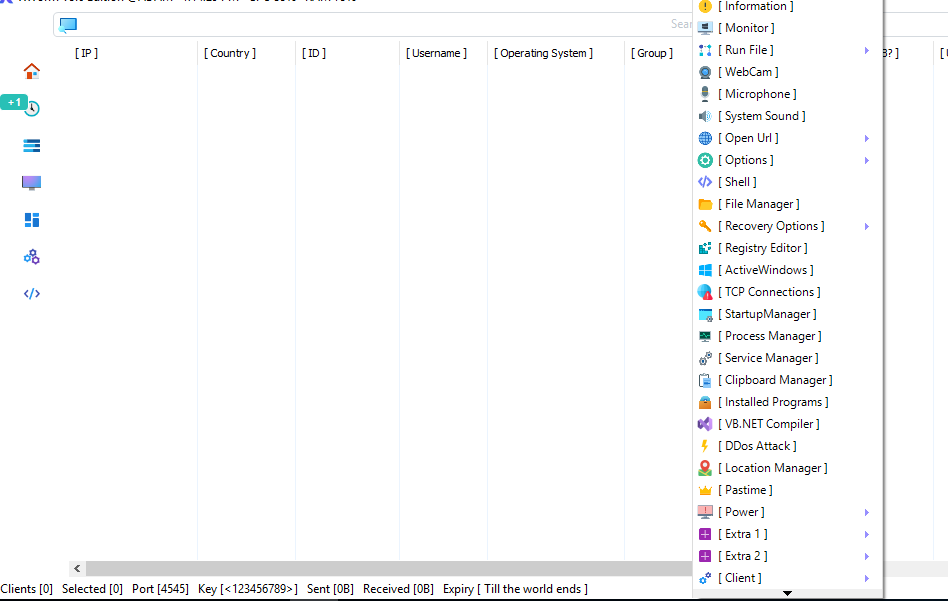Open settings via the gears sidebar icon
Viewport: 948px width, 601px height.
pyautogui.click(x=31, y=257)
